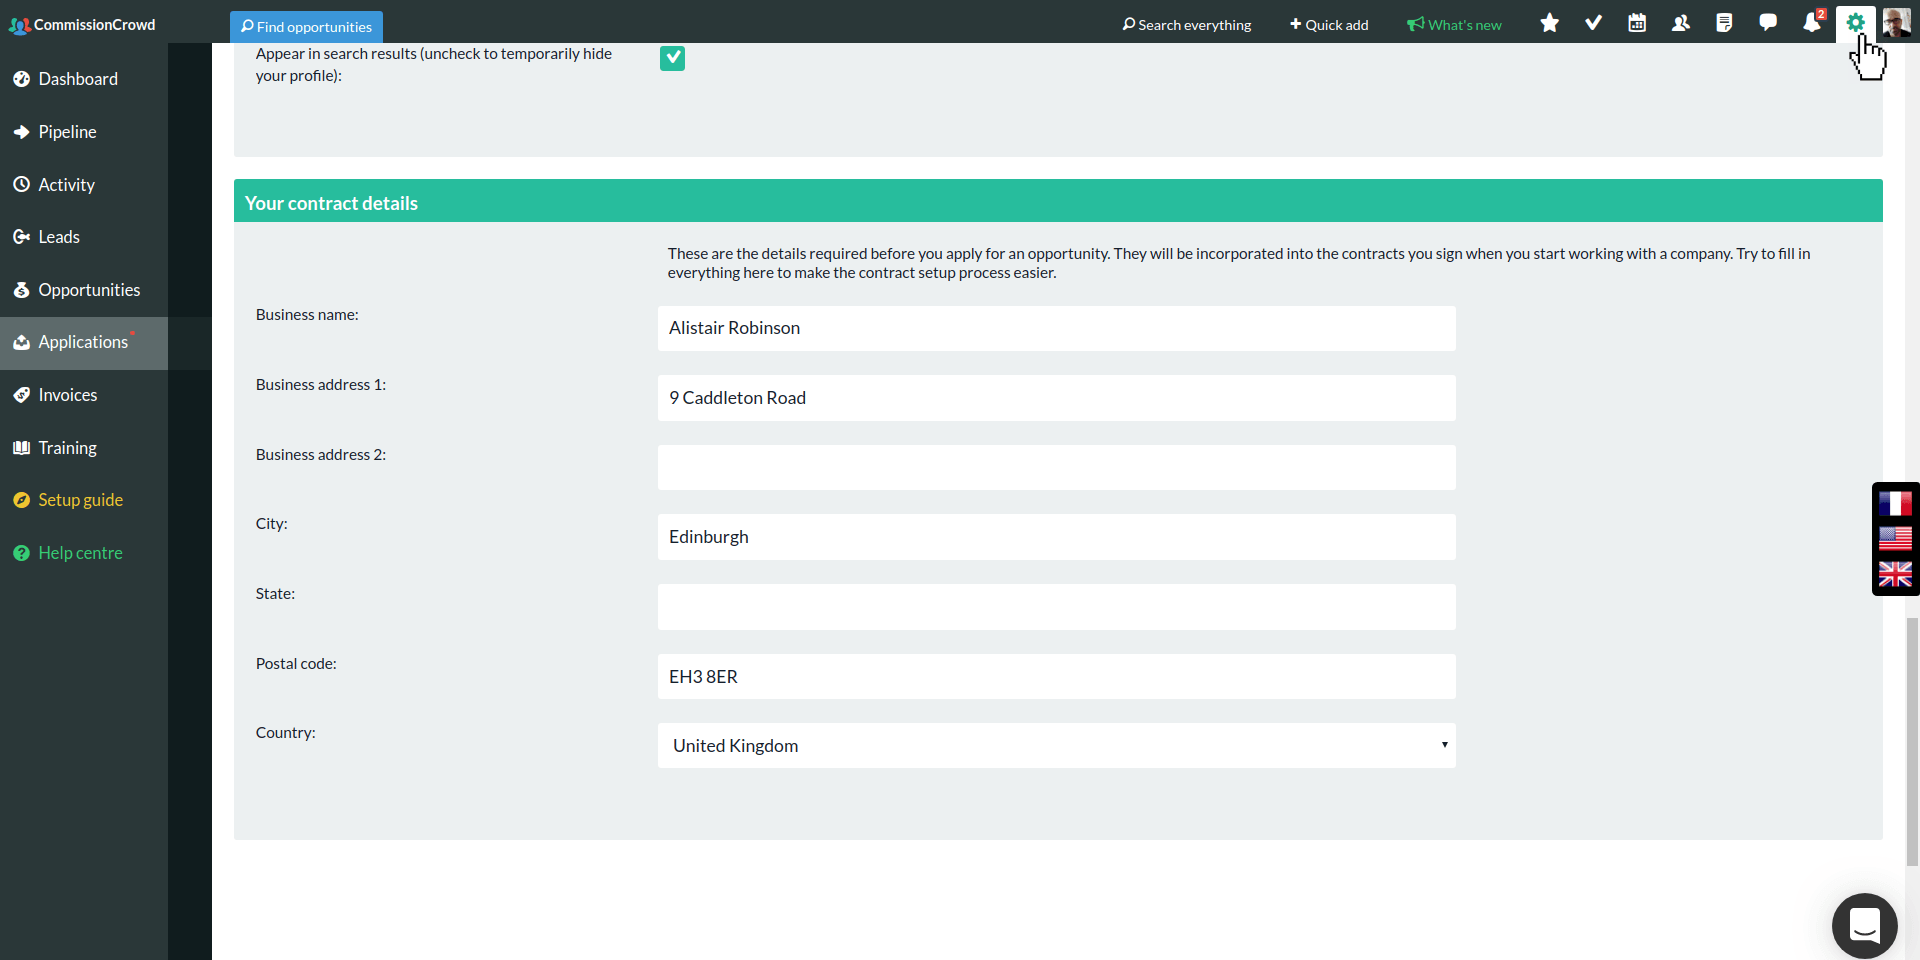Open Invoices from the sidebar
Viewport: 1920px width, 960px height.
[x=68, y=395]
